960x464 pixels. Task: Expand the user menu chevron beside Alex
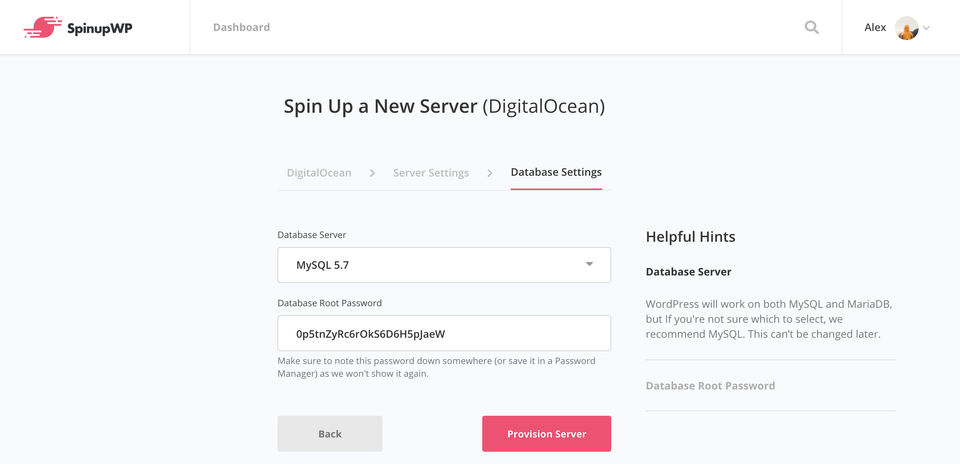coord(926,28)
